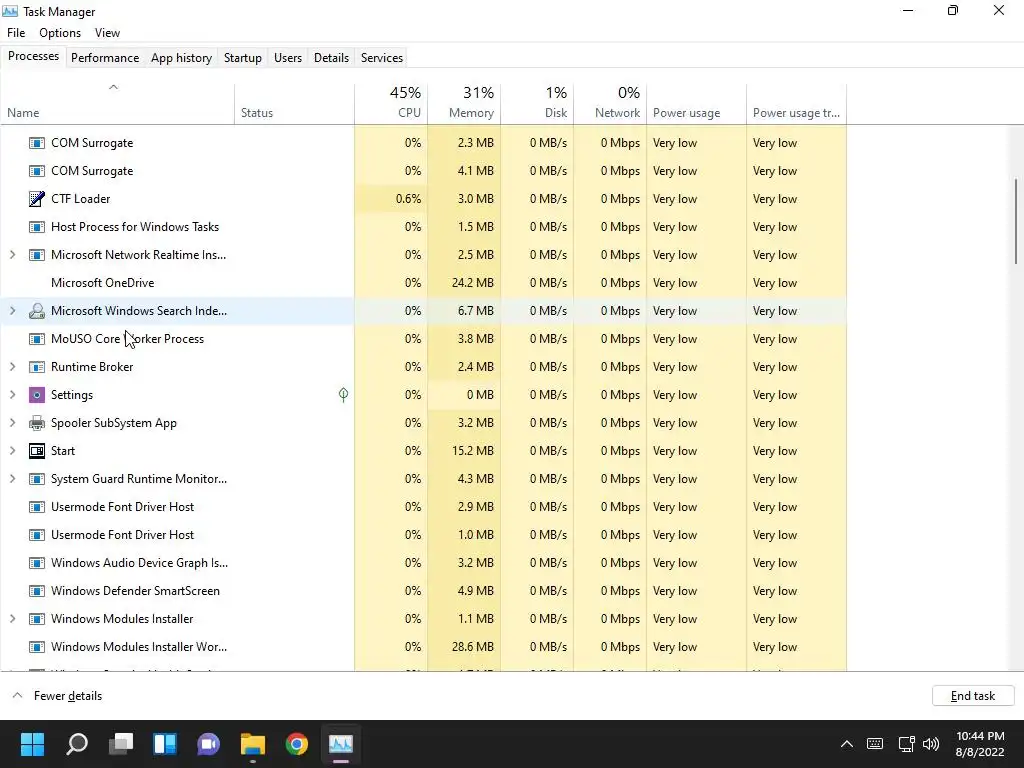Image resolution: width=1024 pixels, height=768 pixels.
Task: Switch to the Startup tab
Action: (243, 57)
